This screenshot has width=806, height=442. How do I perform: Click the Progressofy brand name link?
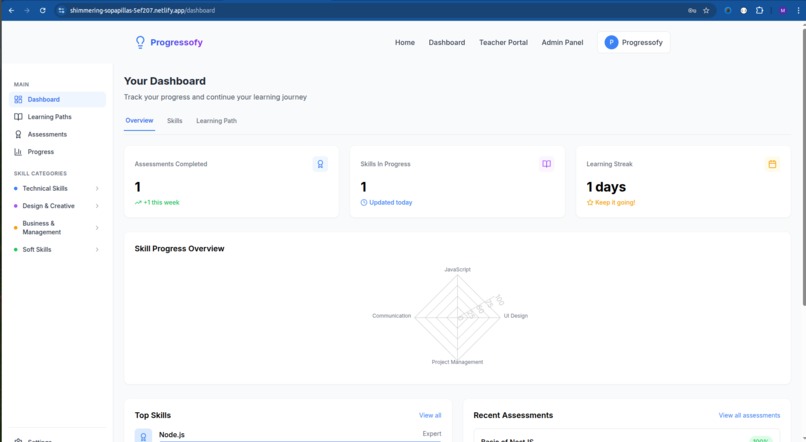pyautogui.click(x=176, y=42)
